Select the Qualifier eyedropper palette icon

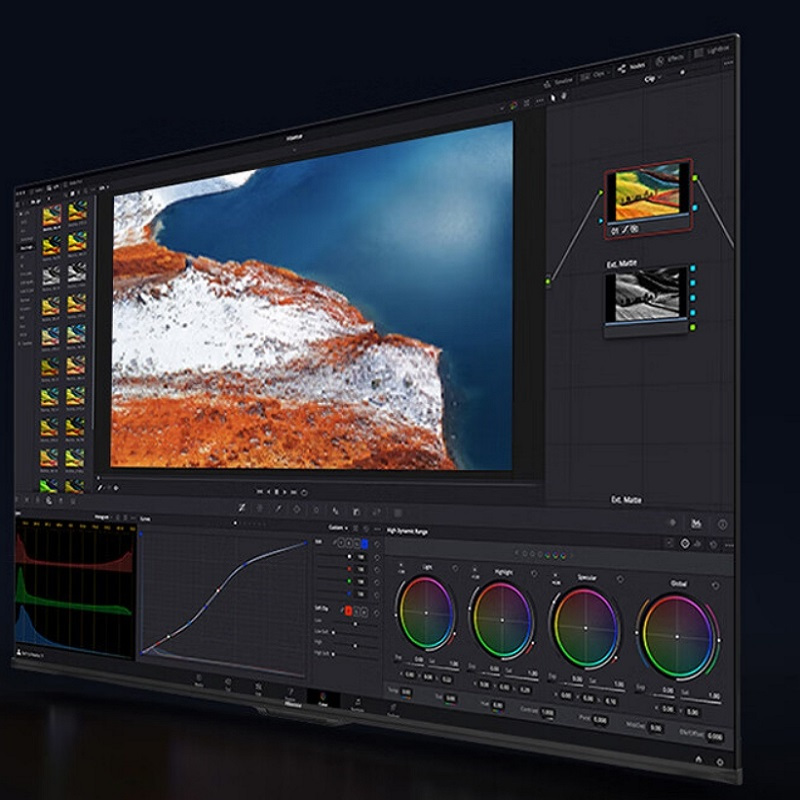[x=279, y=509]
